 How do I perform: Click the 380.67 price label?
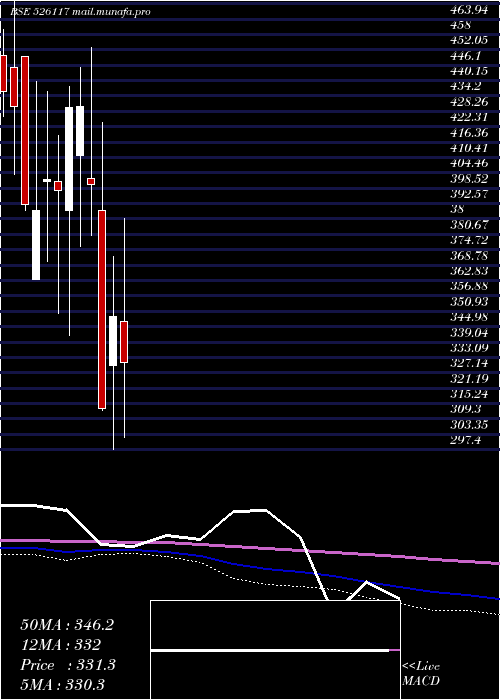pyautogui.click(x=469, y=225)
